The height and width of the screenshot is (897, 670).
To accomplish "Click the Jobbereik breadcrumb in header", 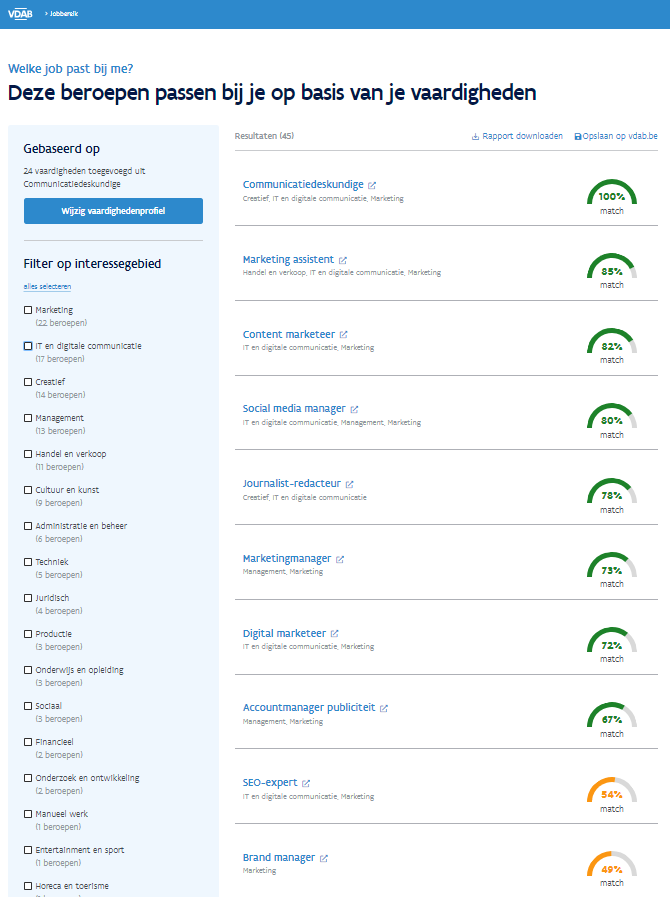I will (x=63, y=13).
